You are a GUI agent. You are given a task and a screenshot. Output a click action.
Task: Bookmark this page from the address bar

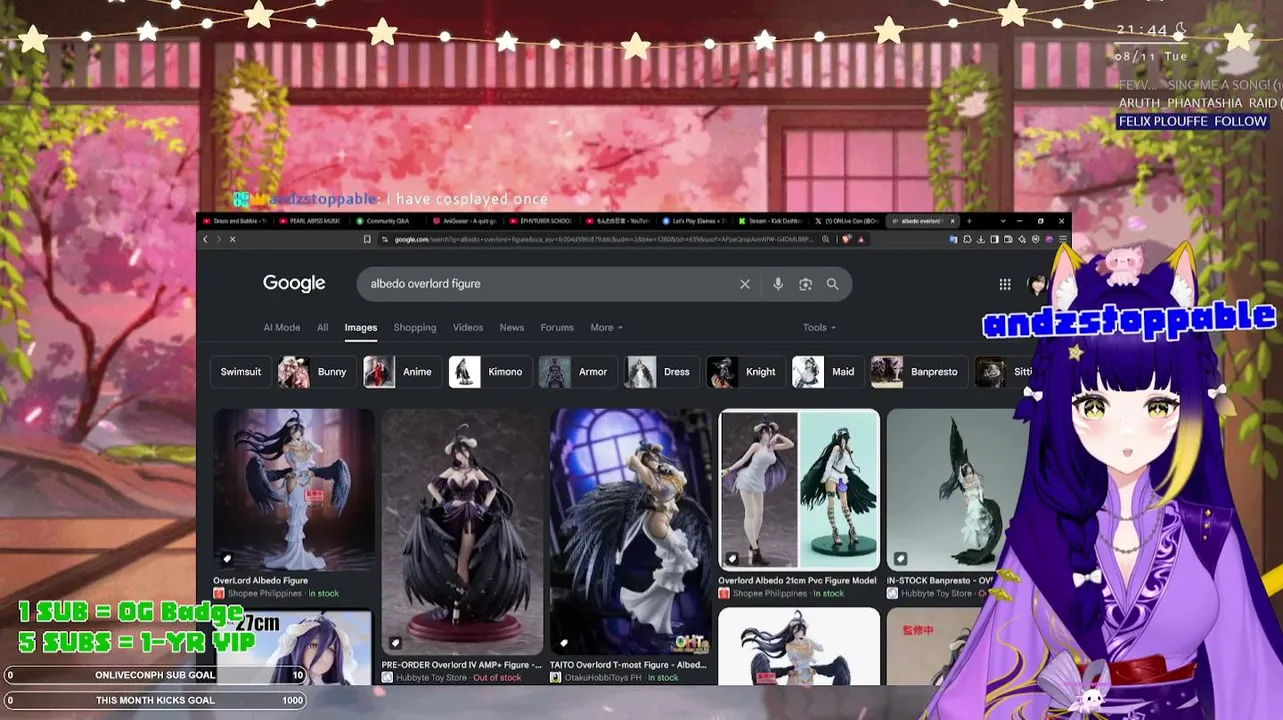[367, 239]
